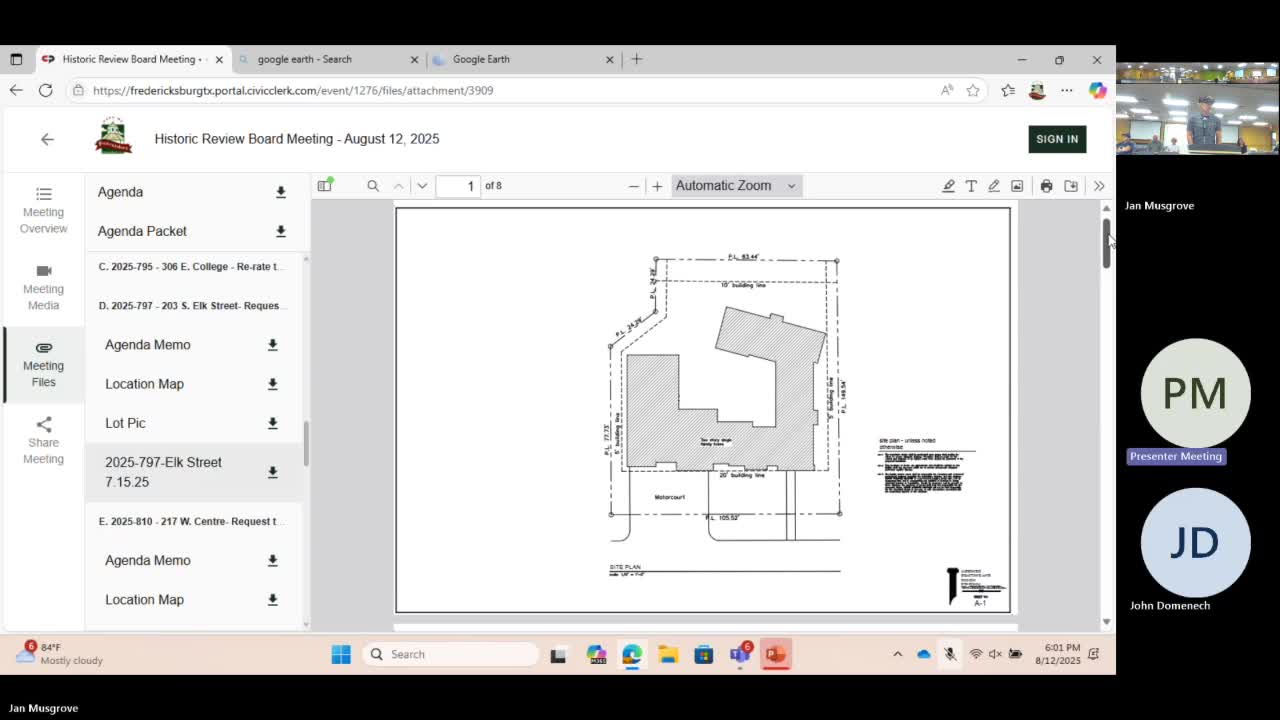Toggle microphone mute in system tray
This screenshot has height=720, width=1280.
[x=950, y=654]
